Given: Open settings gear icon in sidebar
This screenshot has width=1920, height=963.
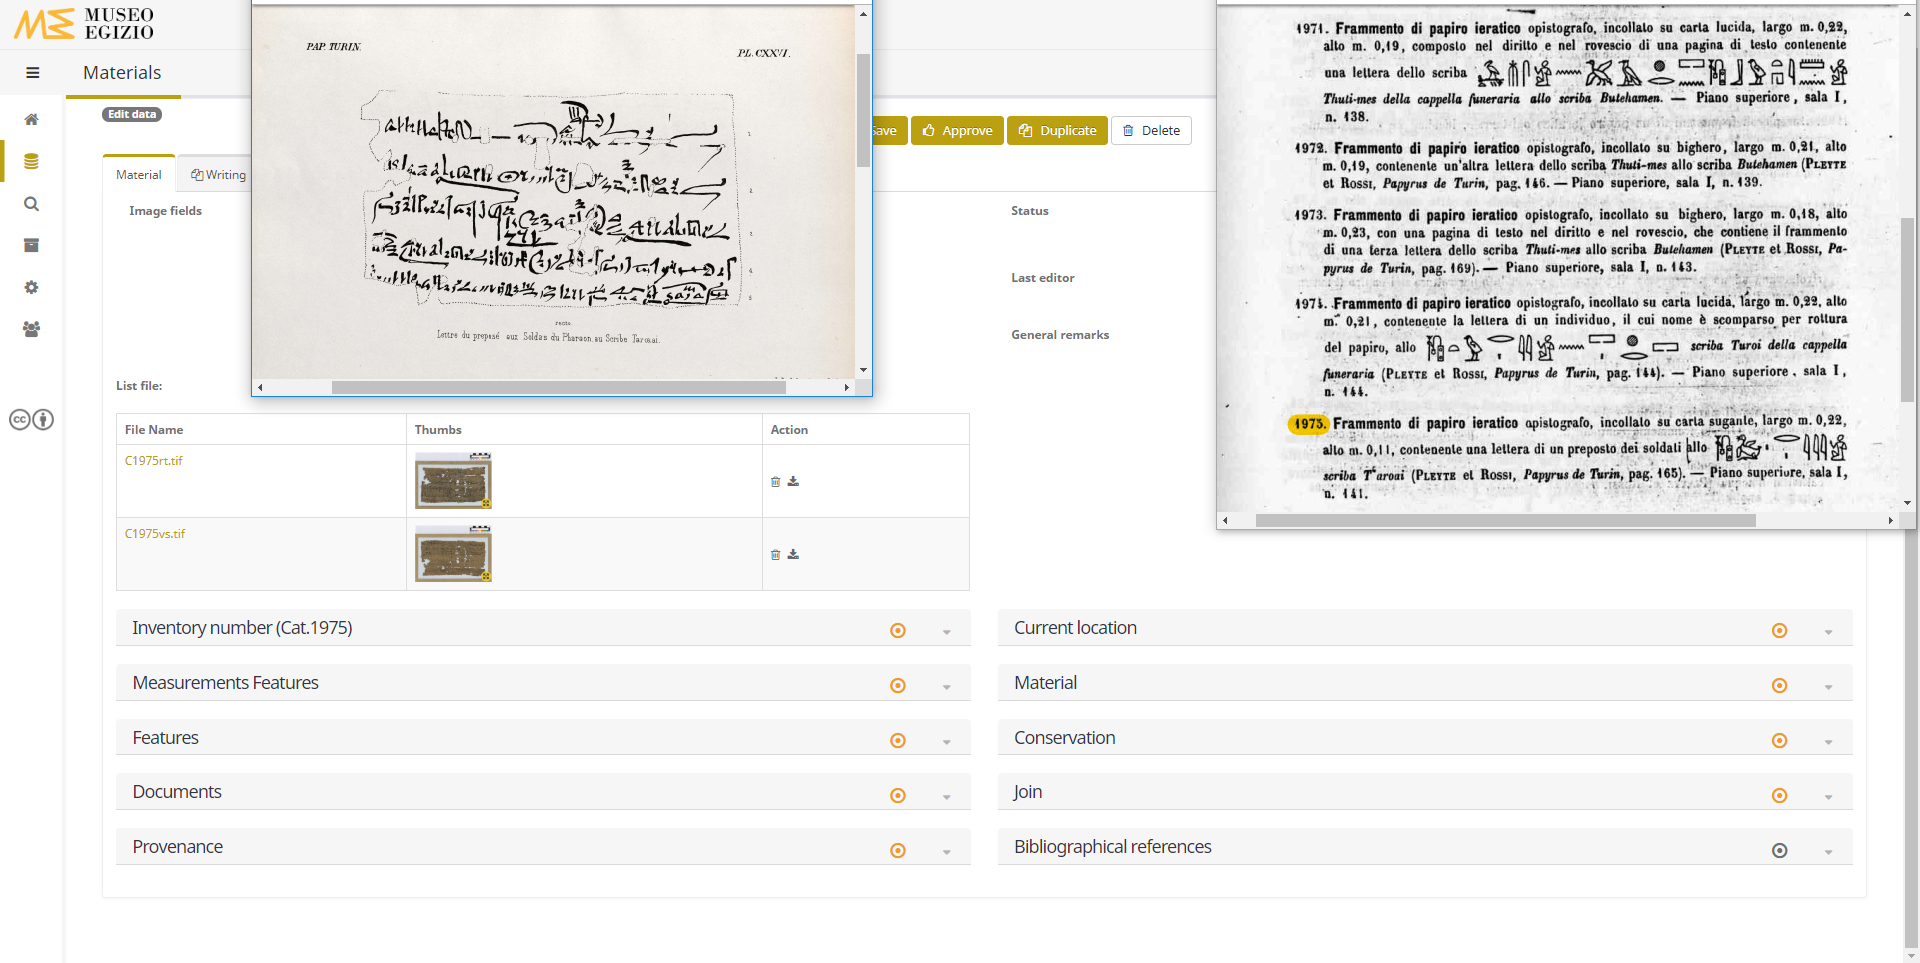Looking at the screenshot, I should (x=31, y=287).
